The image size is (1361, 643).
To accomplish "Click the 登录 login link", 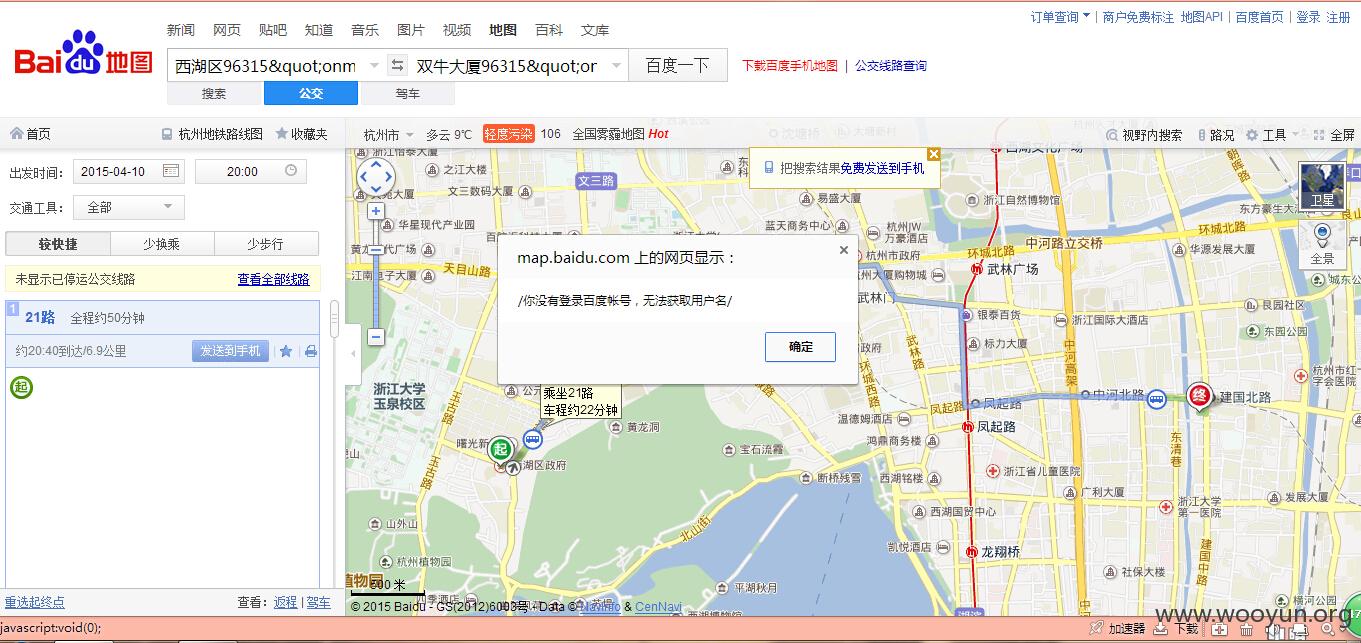I will [1309, 17].
